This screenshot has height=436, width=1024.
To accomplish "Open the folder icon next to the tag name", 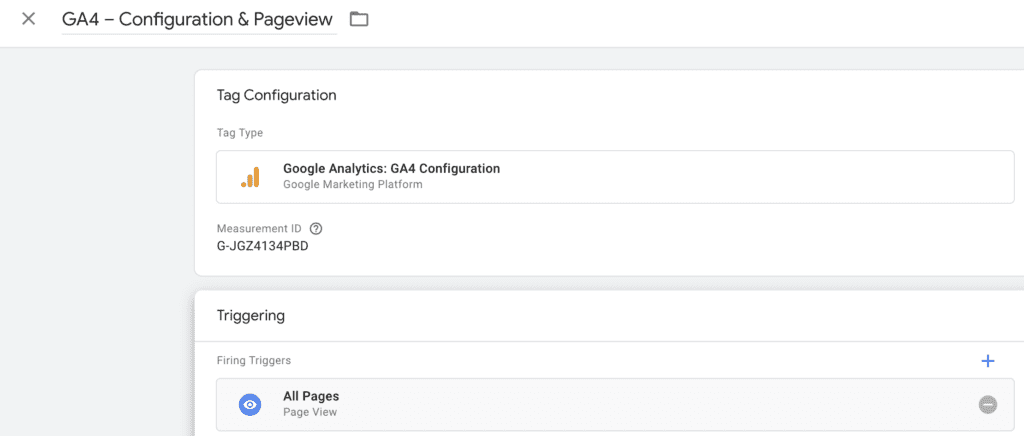I will 359,19.
